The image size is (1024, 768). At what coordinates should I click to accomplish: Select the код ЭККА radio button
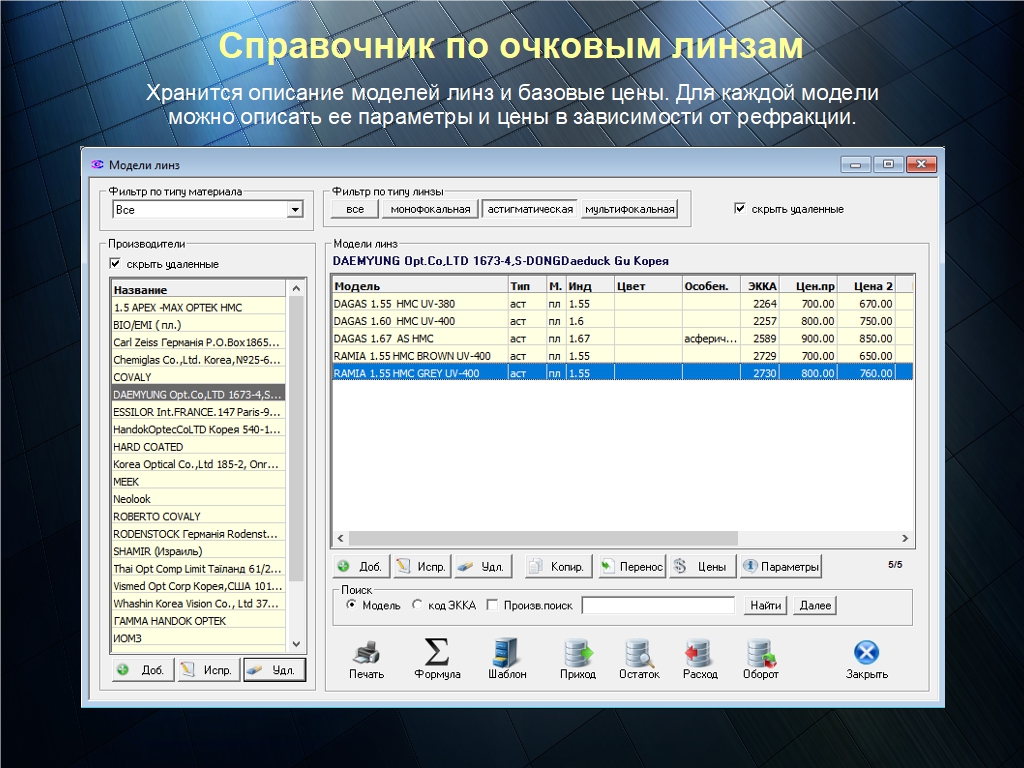click(x=417, y=605)
